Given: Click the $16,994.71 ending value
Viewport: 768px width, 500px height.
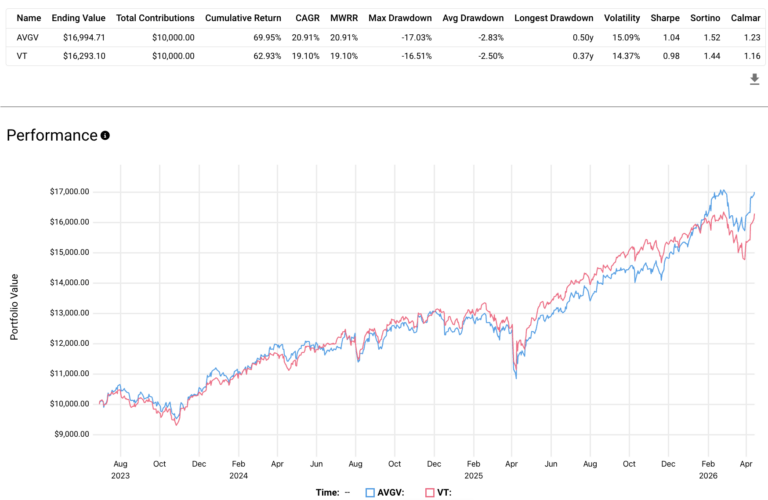Looking at the screenshot, I should [84, 38].
